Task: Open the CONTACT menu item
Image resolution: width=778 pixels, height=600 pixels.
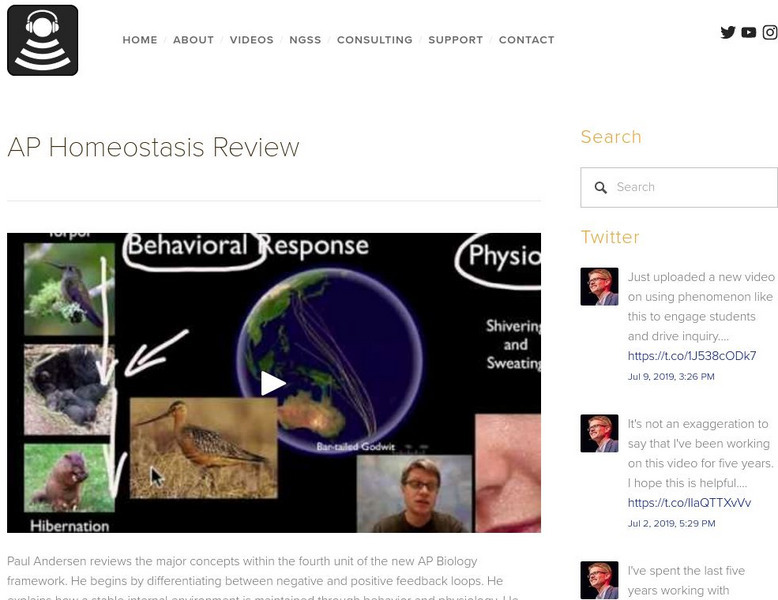Action: pos(526,40)
